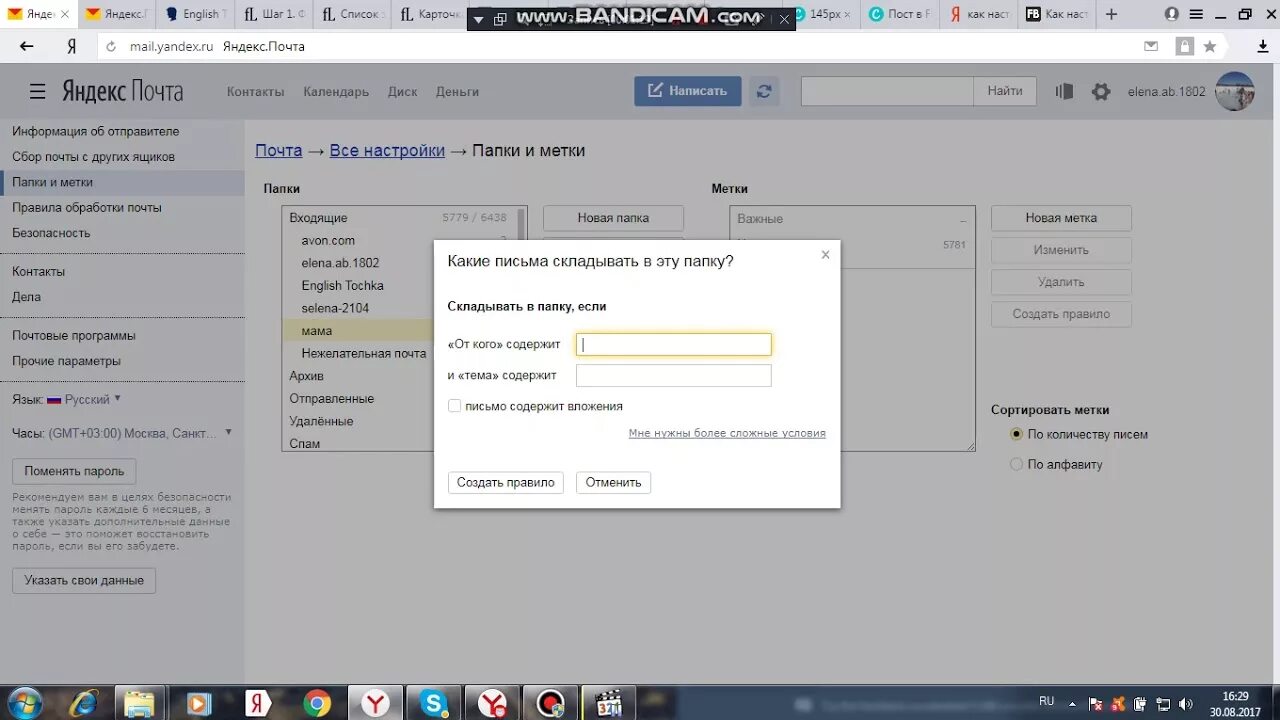Enable 'письмо содержит вложения' checkbox

point(454,406)
